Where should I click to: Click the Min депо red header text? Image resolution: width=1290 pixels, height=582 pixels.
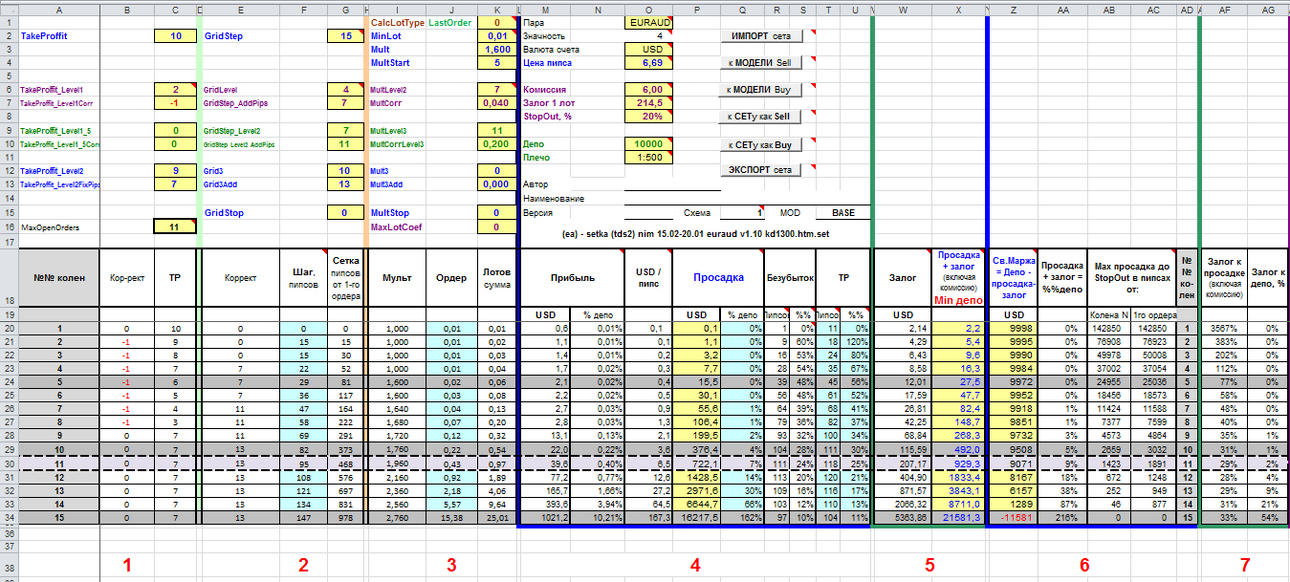[958, 300]
